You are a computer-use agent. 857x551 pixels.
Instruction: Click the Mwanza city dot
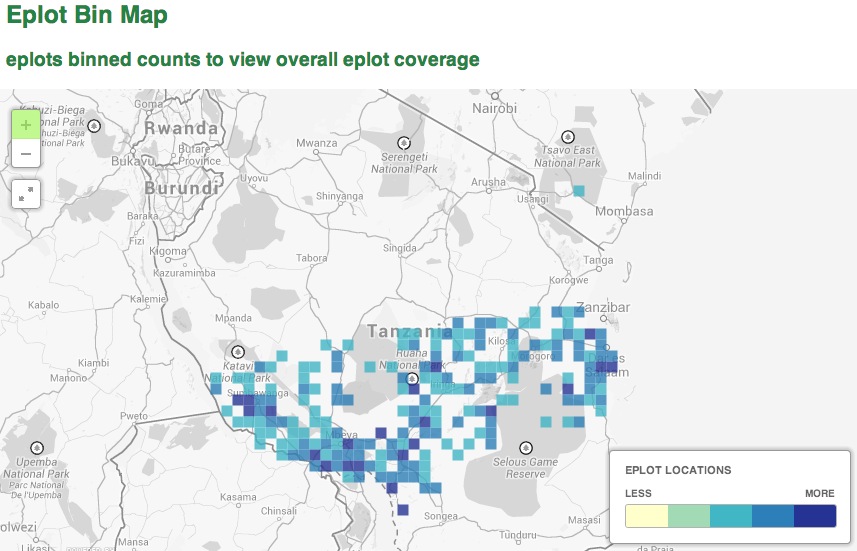(x=316, y=152)
